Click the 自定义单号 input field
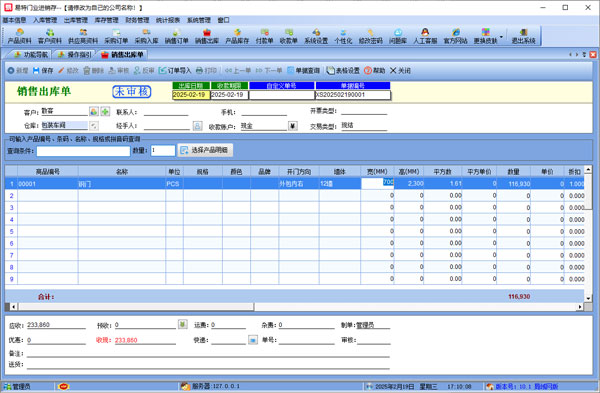600x393 pixels. pyautogui.click(x=282, y=95)
